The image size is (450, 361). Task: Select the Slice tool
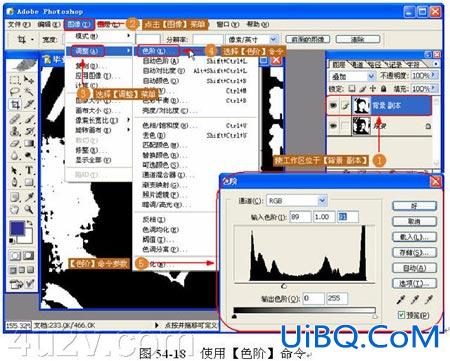[x=29, y=105]
